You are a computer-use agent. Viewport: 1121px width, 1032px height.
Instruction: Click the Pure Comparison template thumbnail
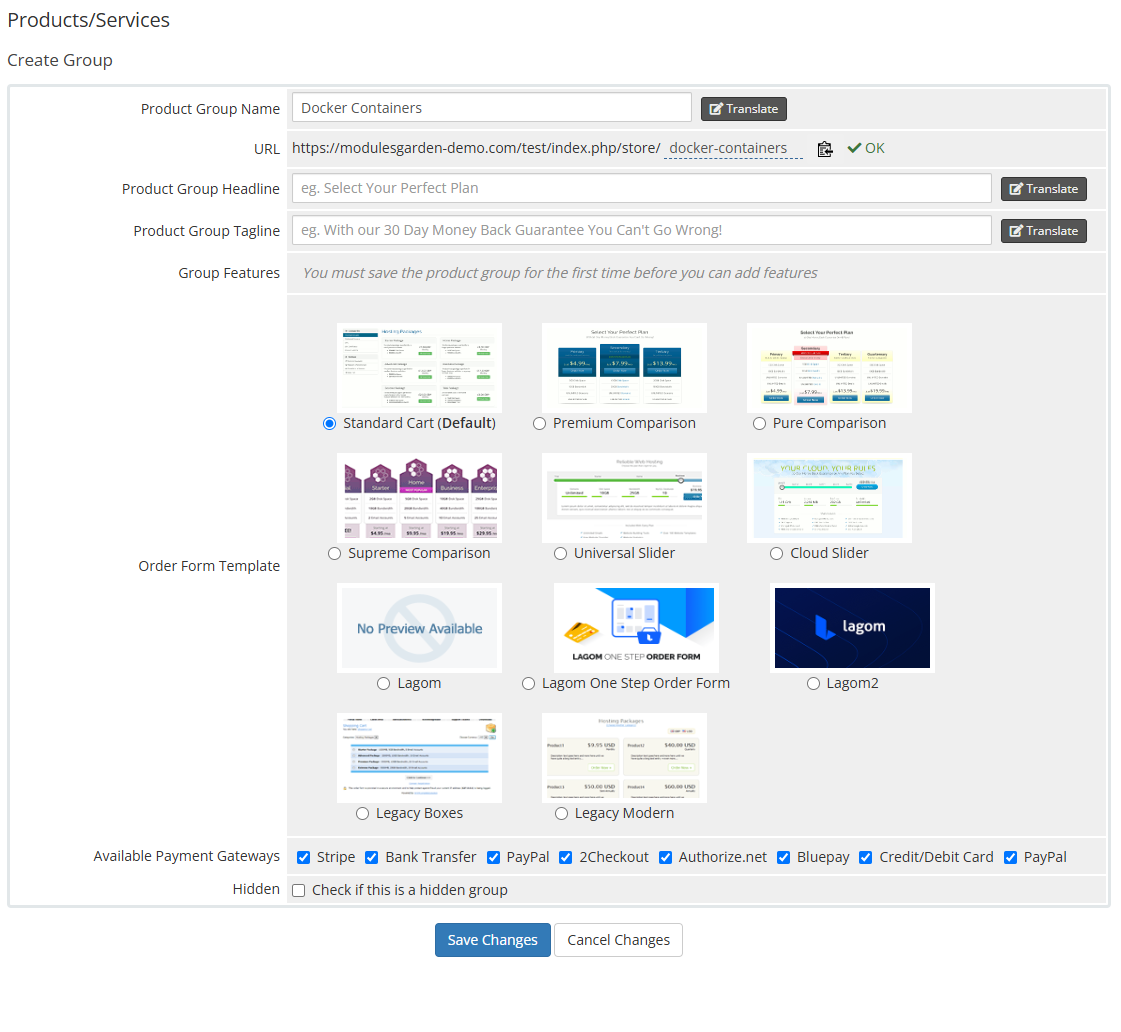[829, 368]
